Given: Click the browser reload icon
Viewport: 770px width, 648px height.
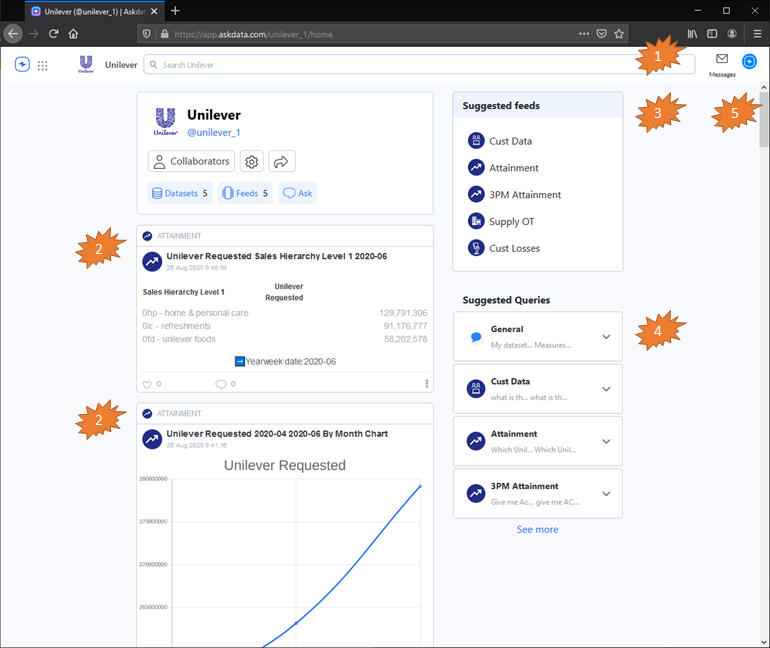Looking at the screenshot, I should pos(54,34).
